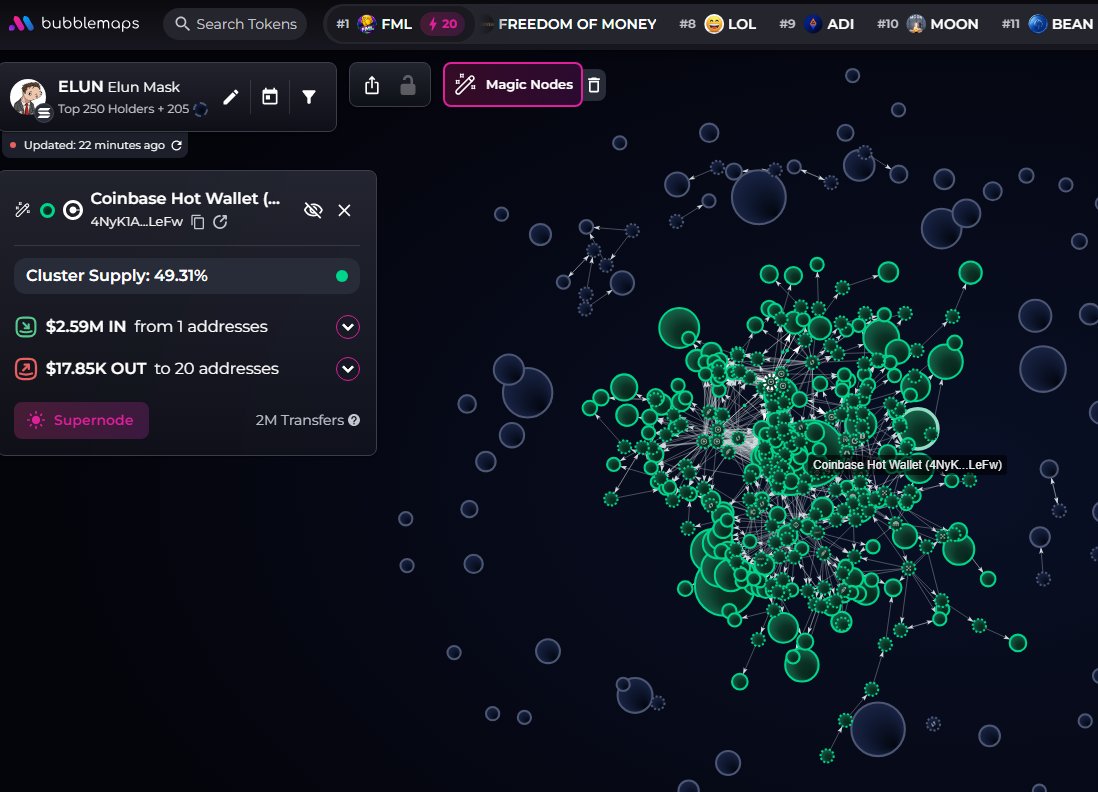Activate the Magic Nodes button

tap(513, 85)
